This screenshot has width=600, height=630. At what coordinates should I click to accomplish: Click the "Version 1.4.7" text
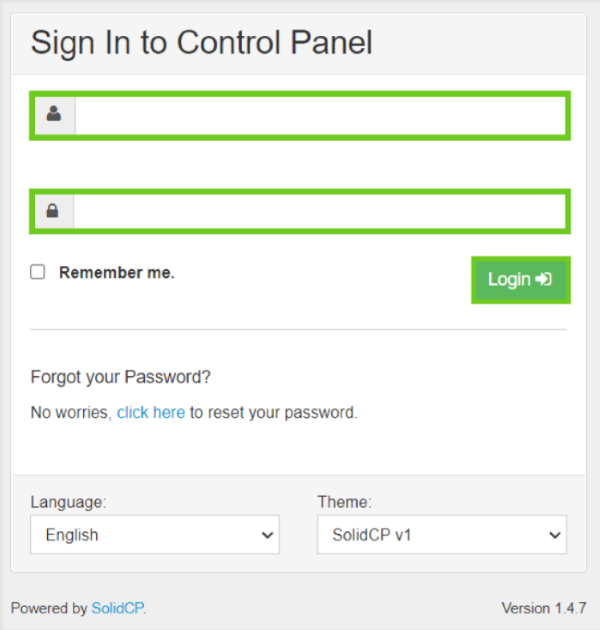[543, 608]
